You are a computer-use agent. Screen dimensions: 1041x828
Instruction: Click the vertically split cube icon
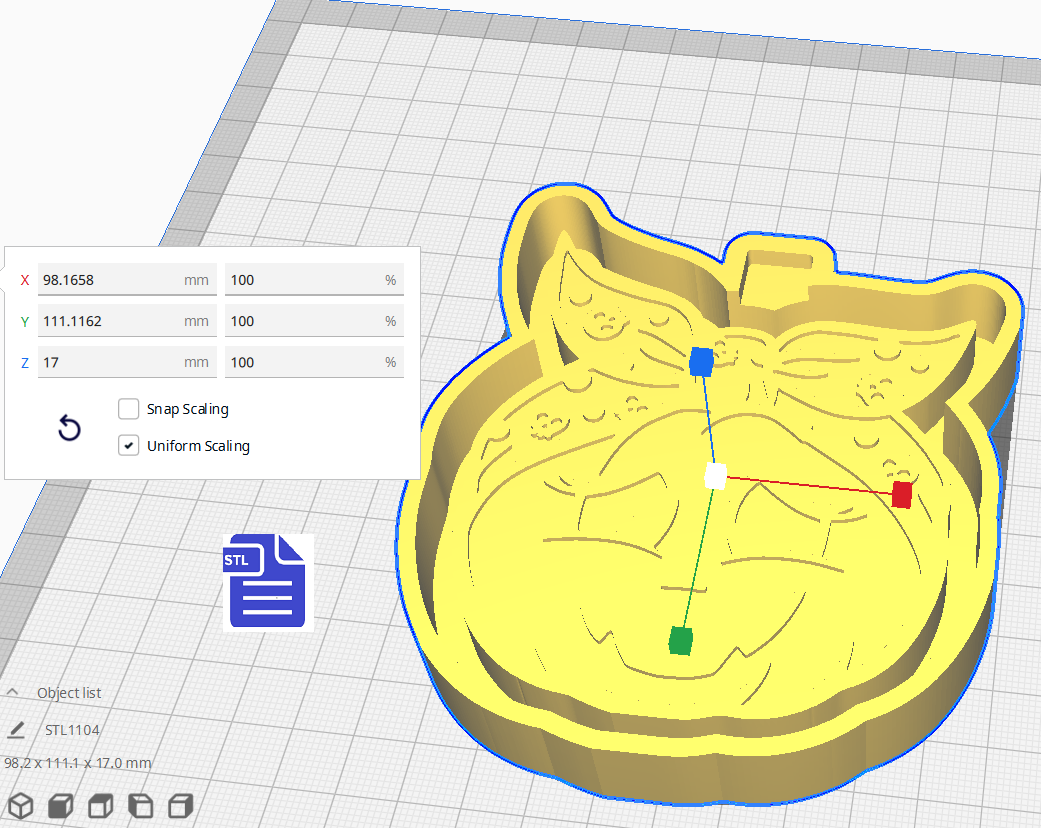(140, 805)
